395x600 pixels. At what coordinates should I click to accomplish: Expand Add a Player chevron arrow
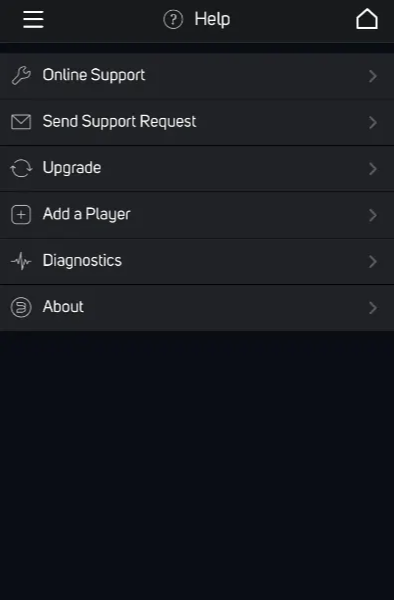[373, 215]
